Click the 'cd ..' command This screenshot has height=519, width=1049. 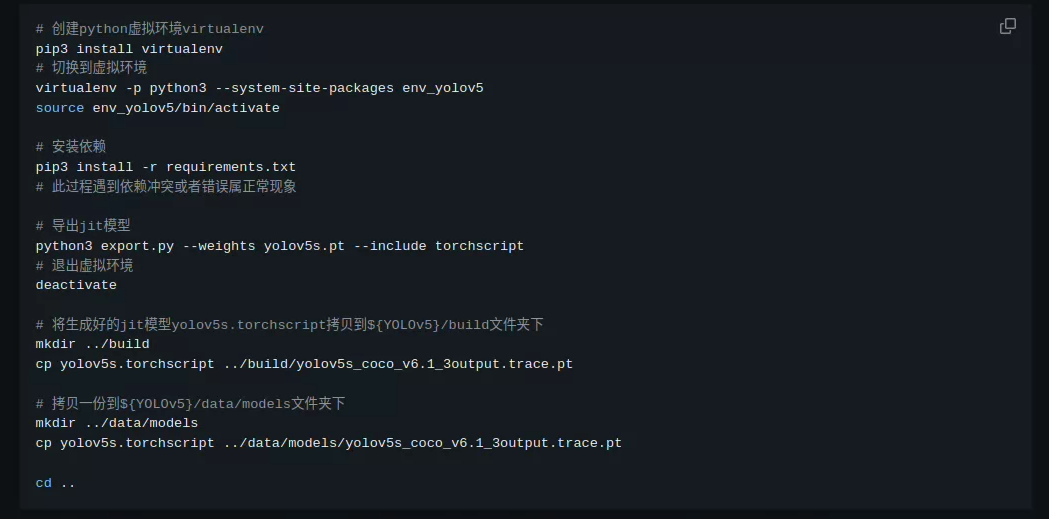pos(56,483)
